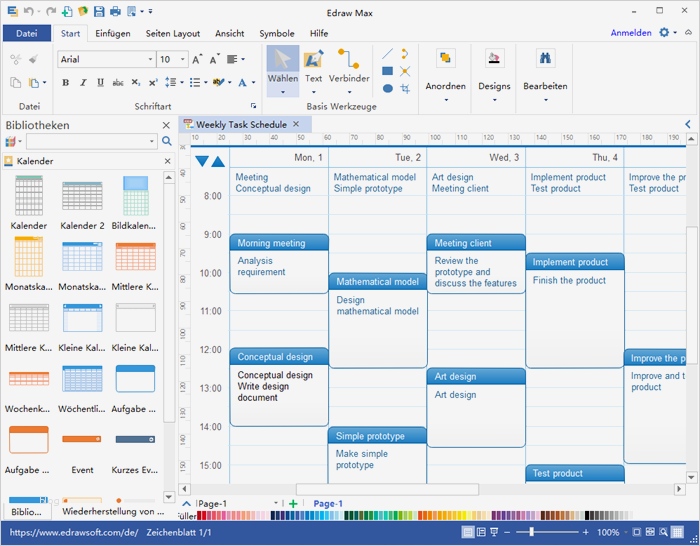Screen dimensions: 700x546
Task: Open the Datei menu
Action: coord(27,33)
